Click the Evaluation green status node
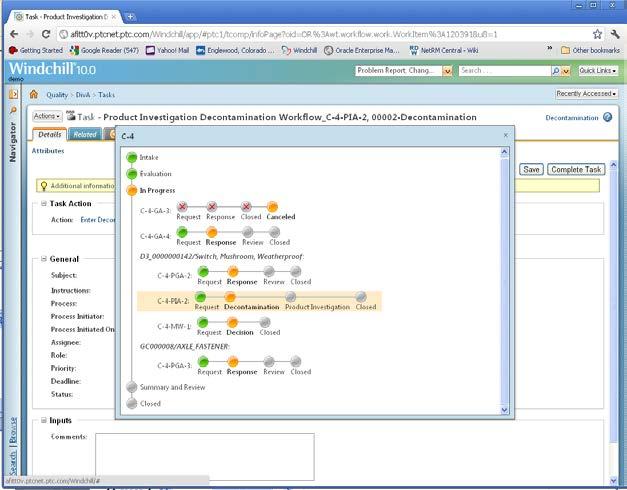 click(x=132, y=174)
